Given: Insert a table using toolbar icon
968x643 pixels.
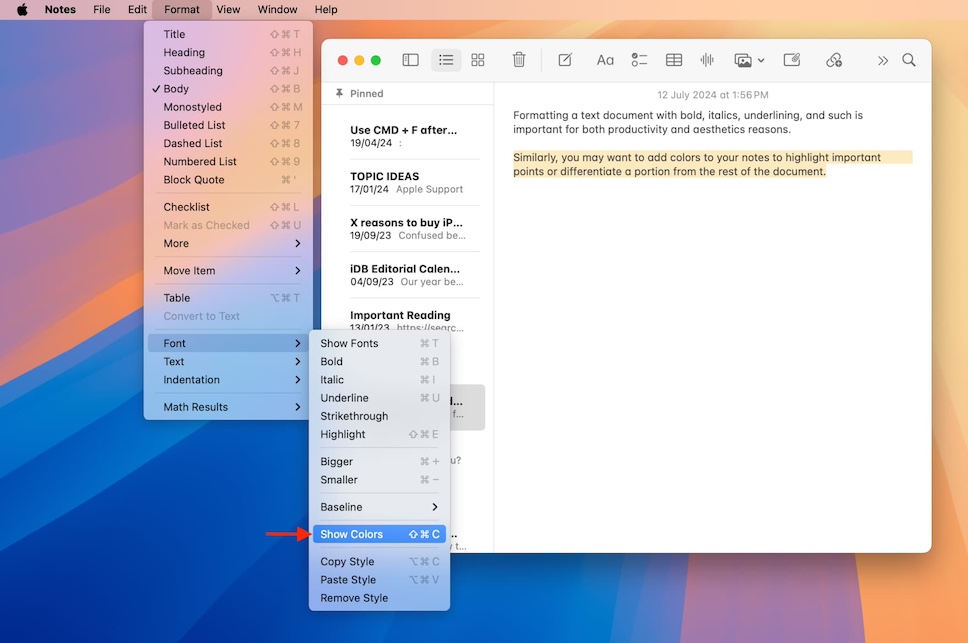Looking at the screenshot, I should pyautogui.click(x=674, y=60).
